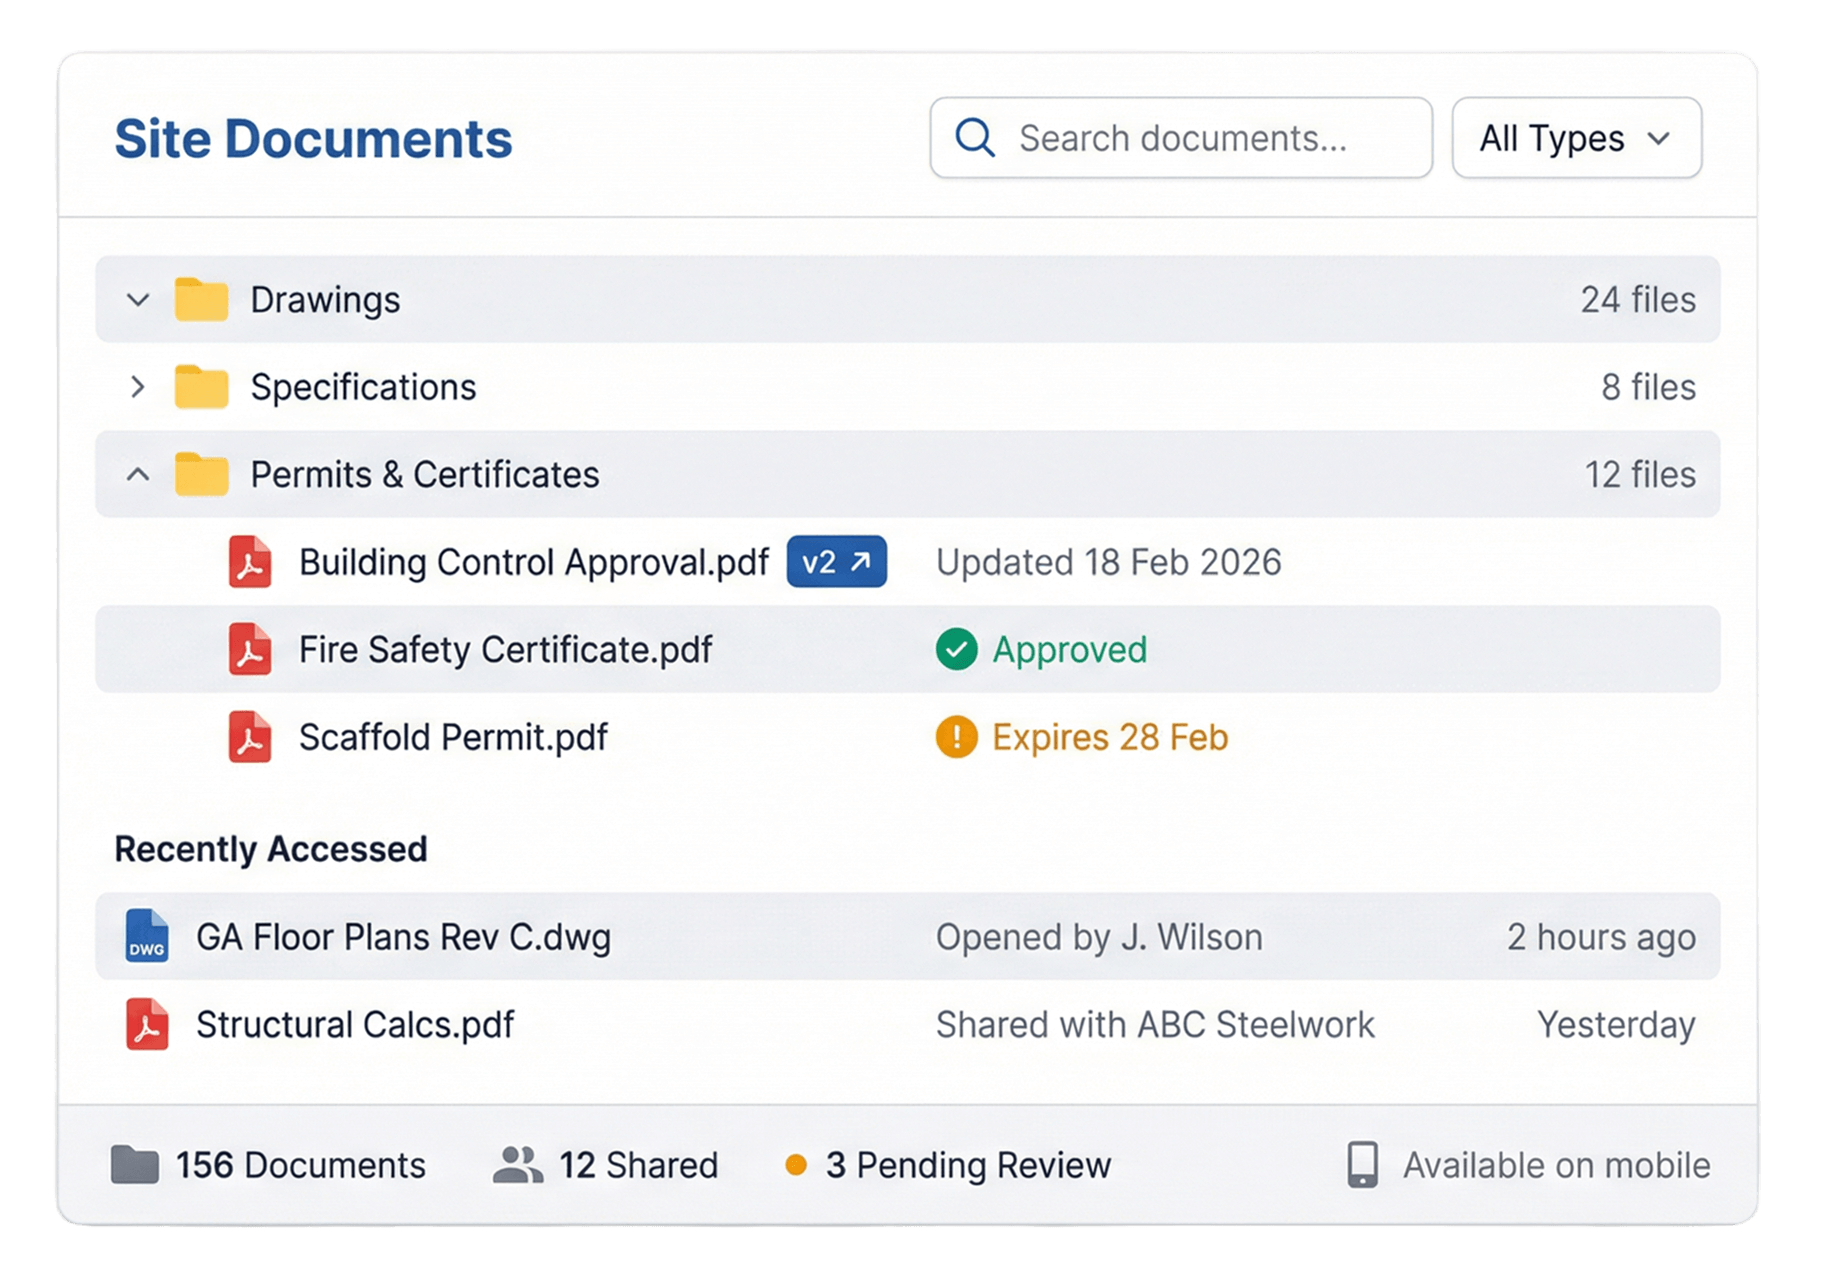Click the folder icon next to Drawings

[x=202, y=299]
